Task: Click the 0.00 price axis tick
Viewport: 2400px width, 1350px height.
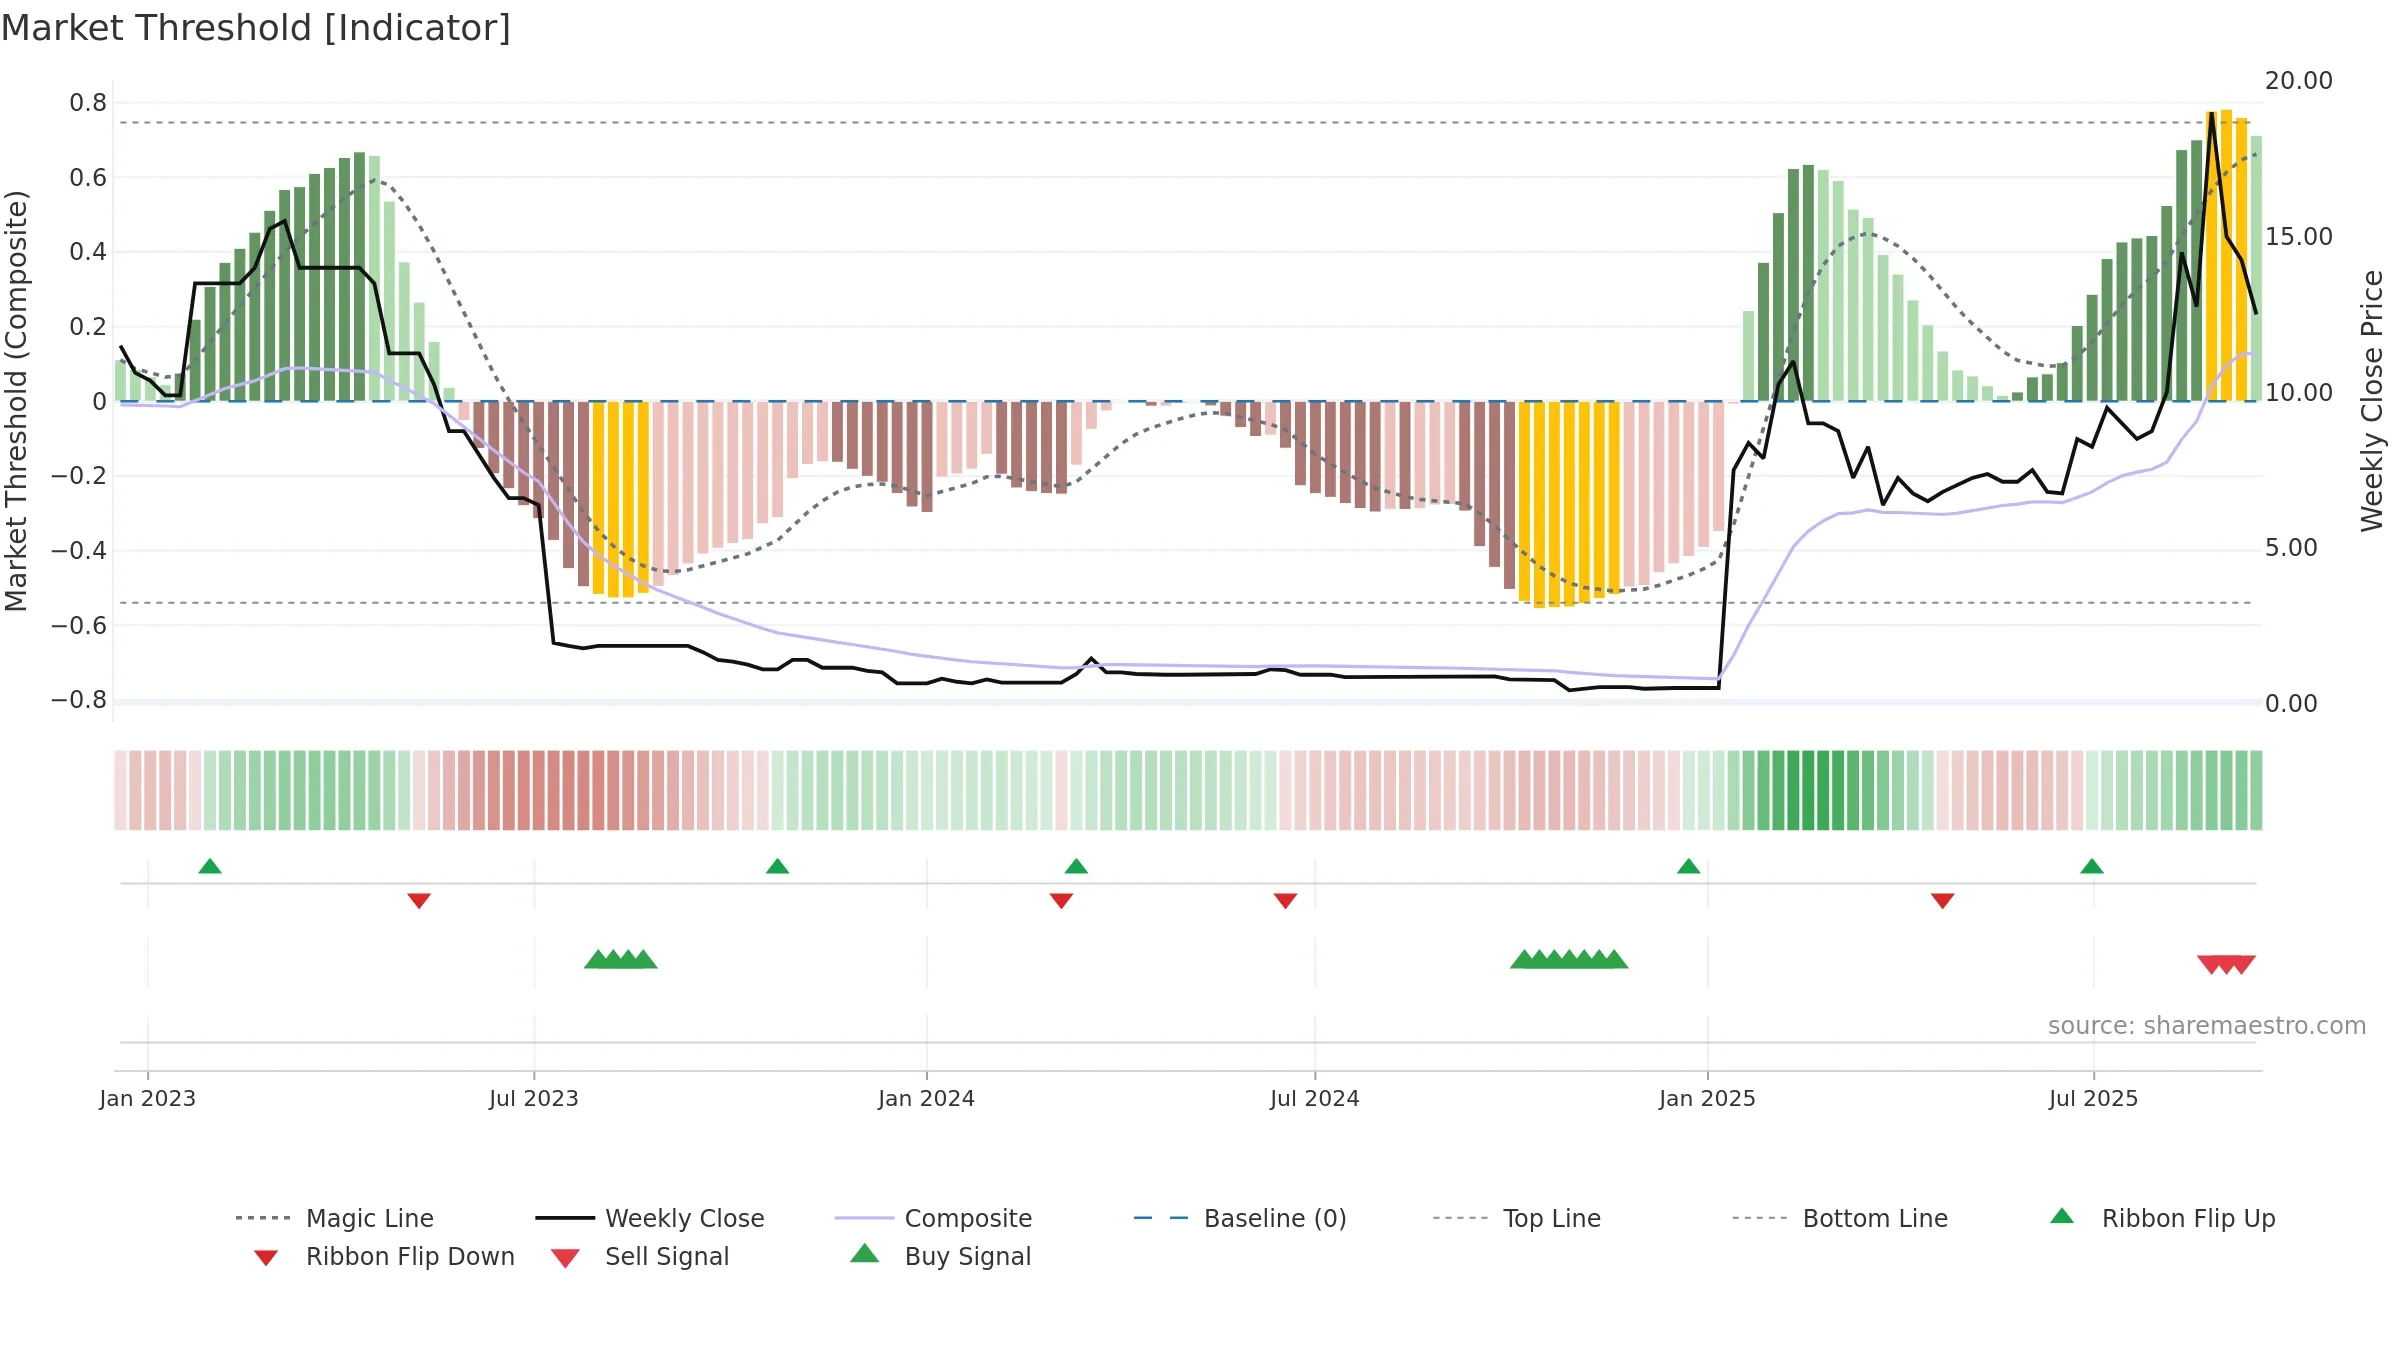Action: (2291, 704)
